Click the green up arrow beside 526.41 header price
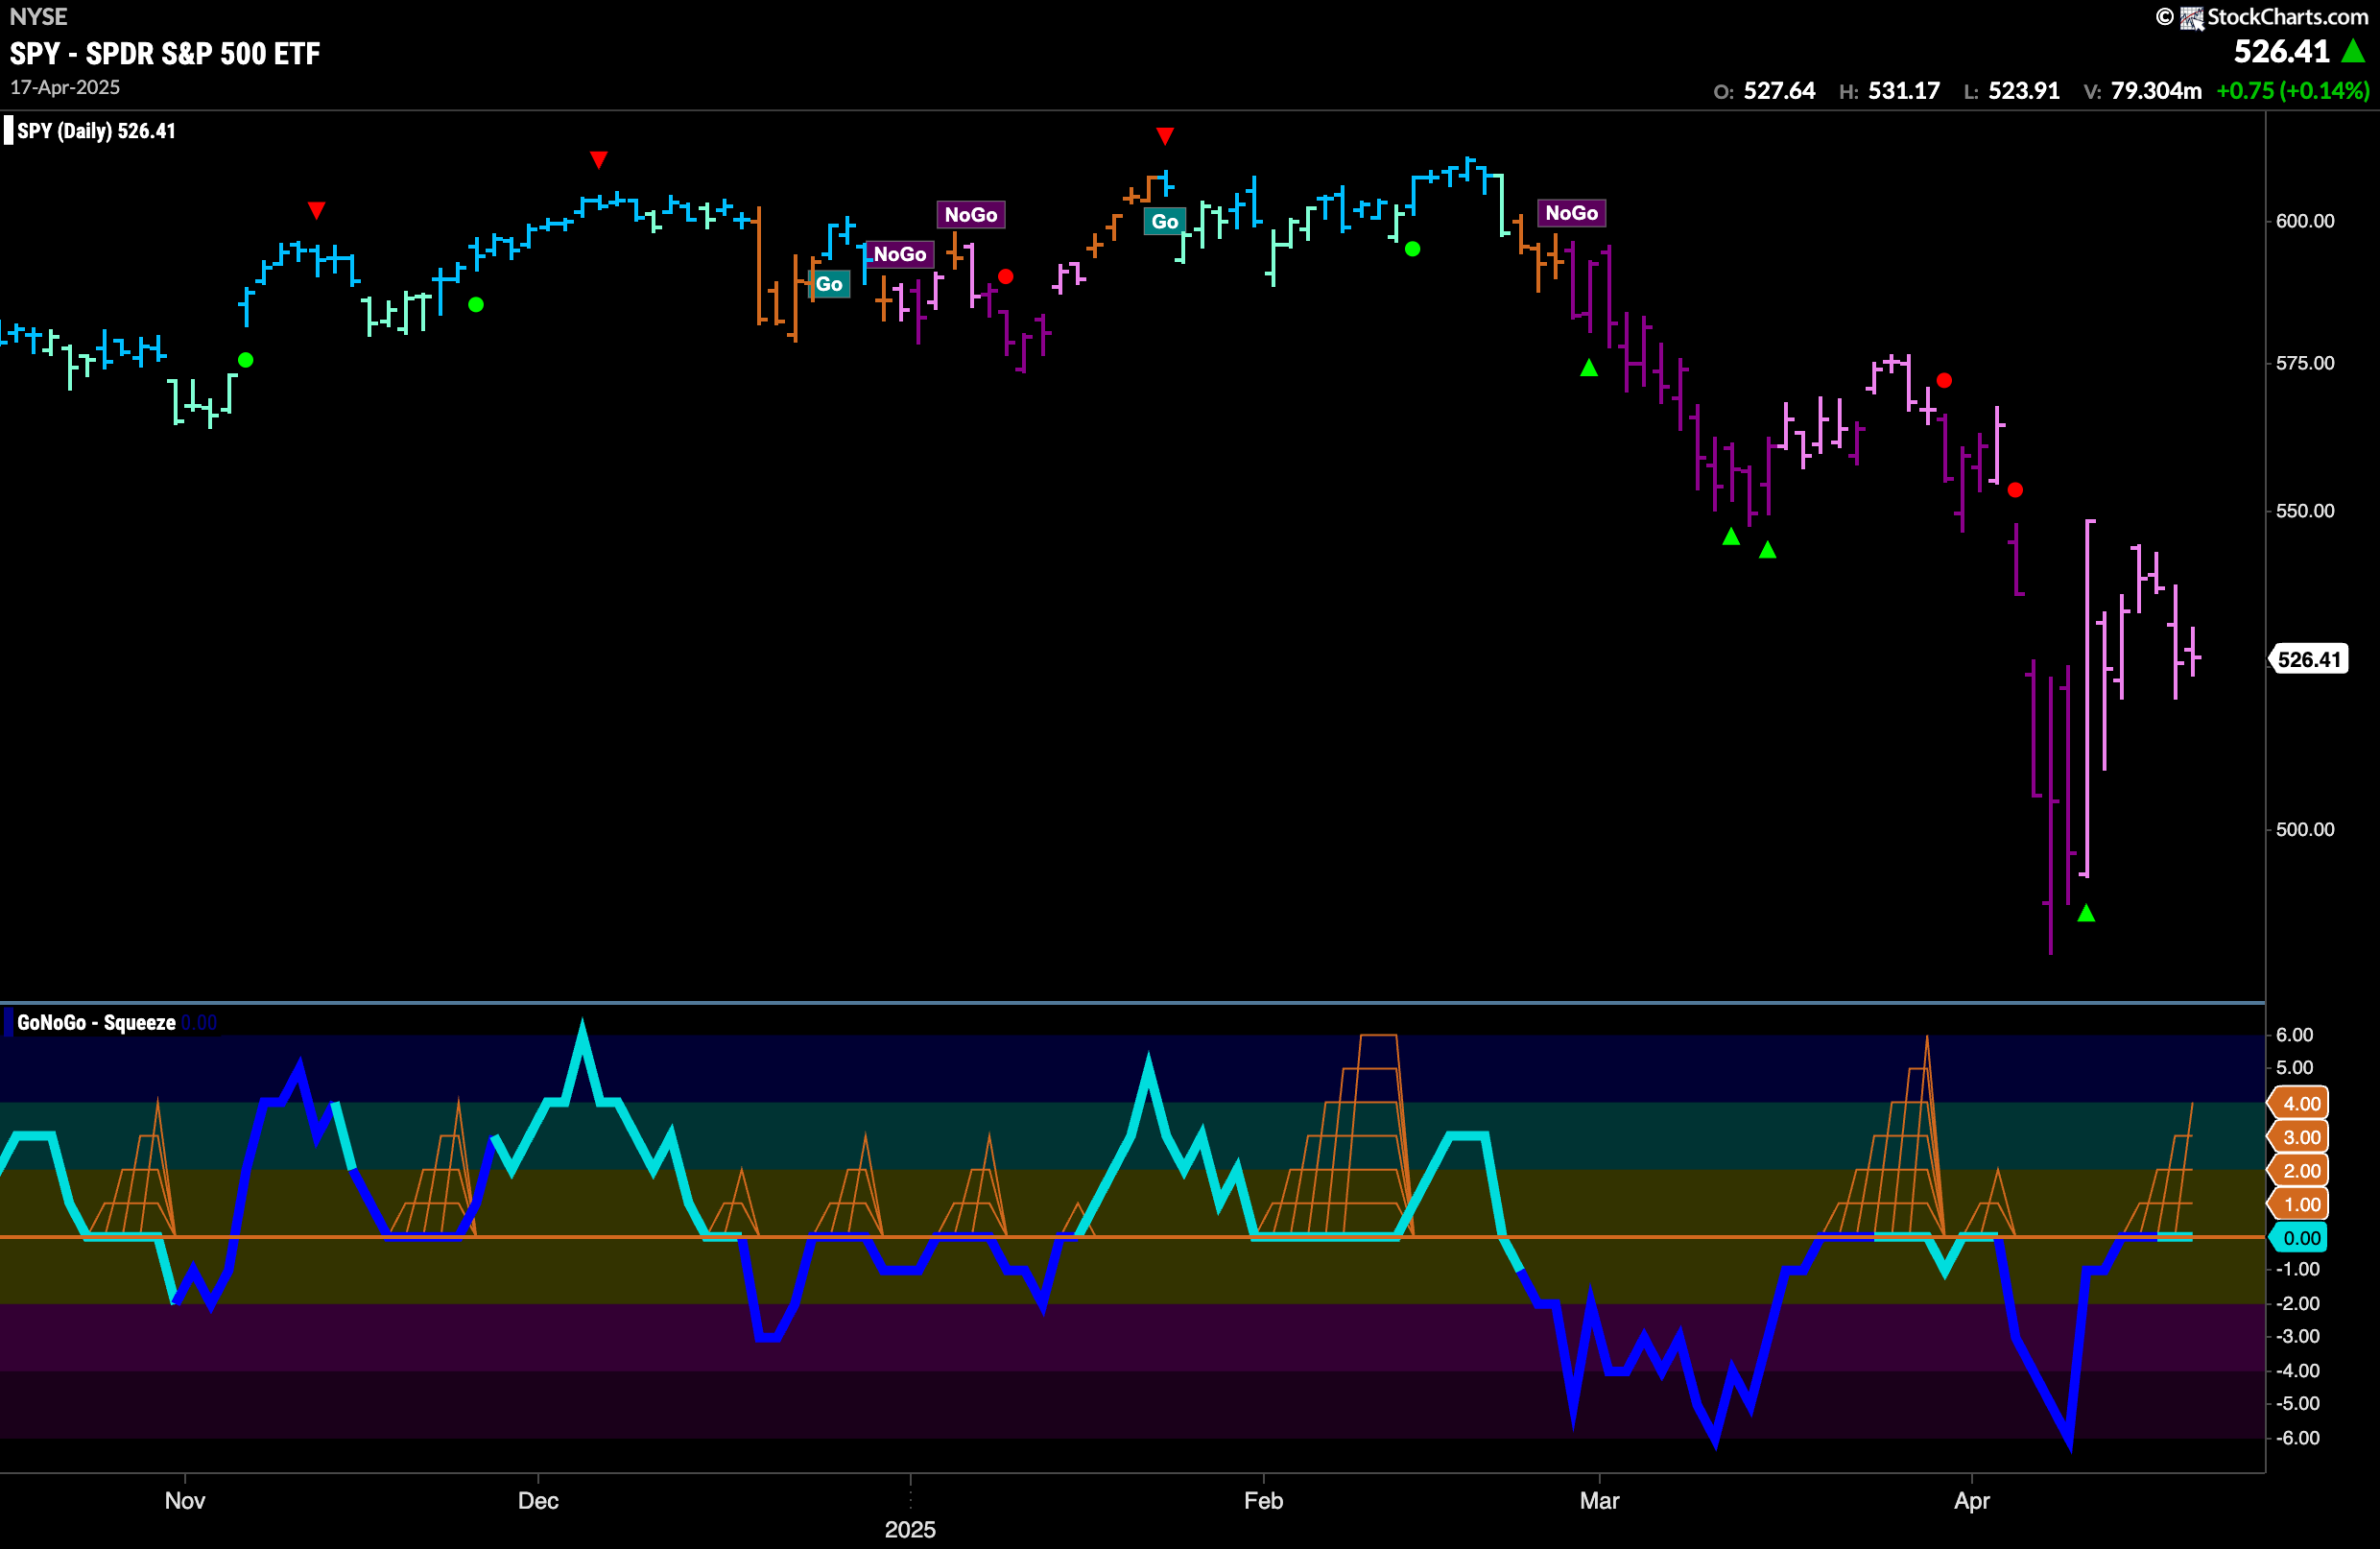 (x=2353, y=51)
